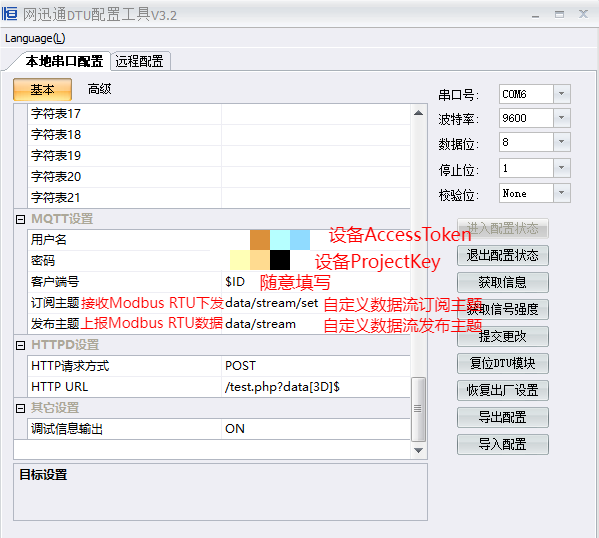599x538 pixels.
Task: Open the 串口号 COM6 dropdown
Action: 562,94
